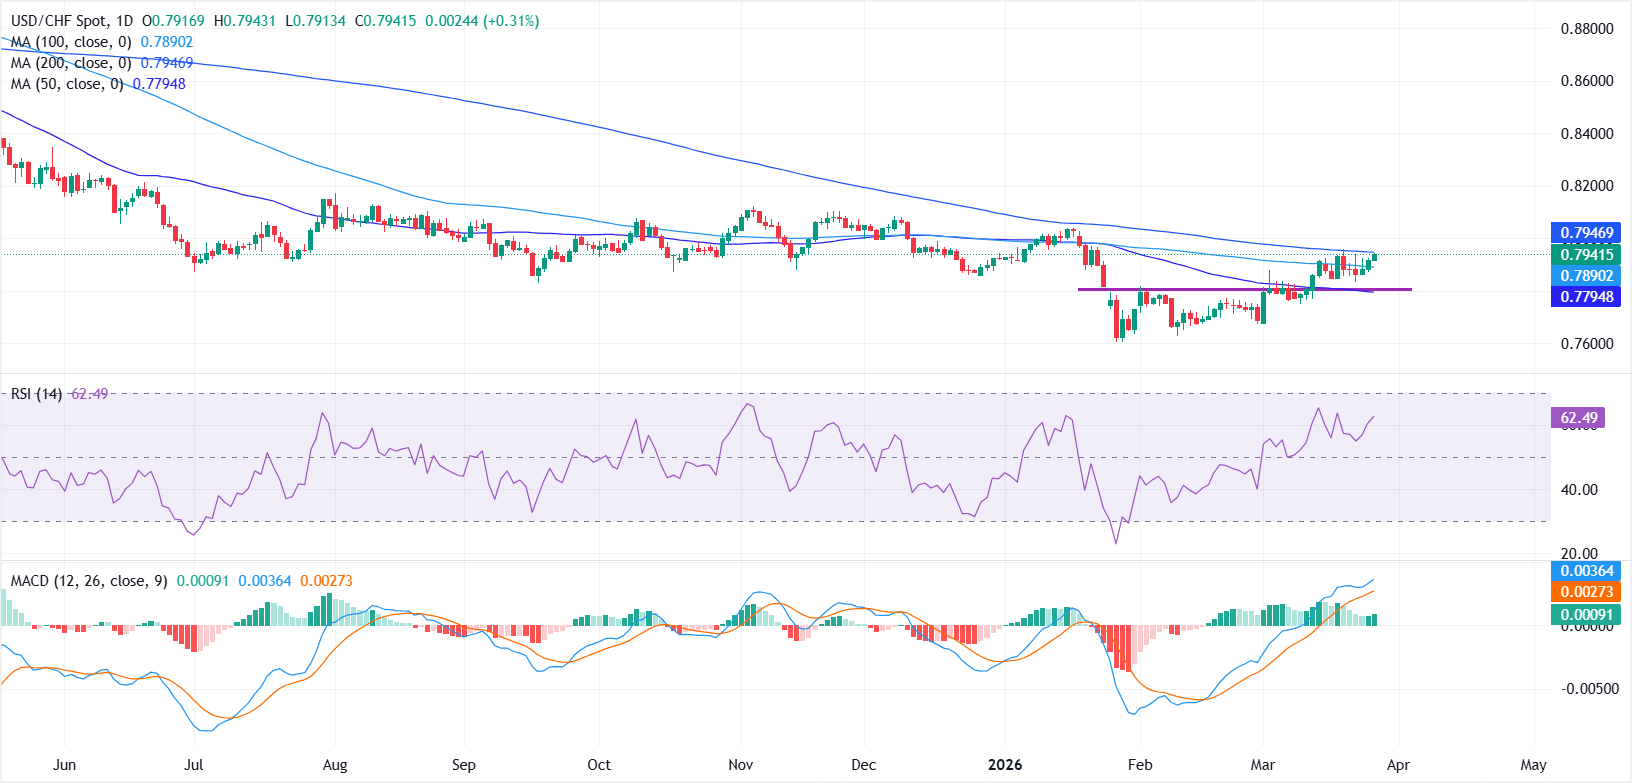Click the 2026 label on time axis

tap(1004, 765)
